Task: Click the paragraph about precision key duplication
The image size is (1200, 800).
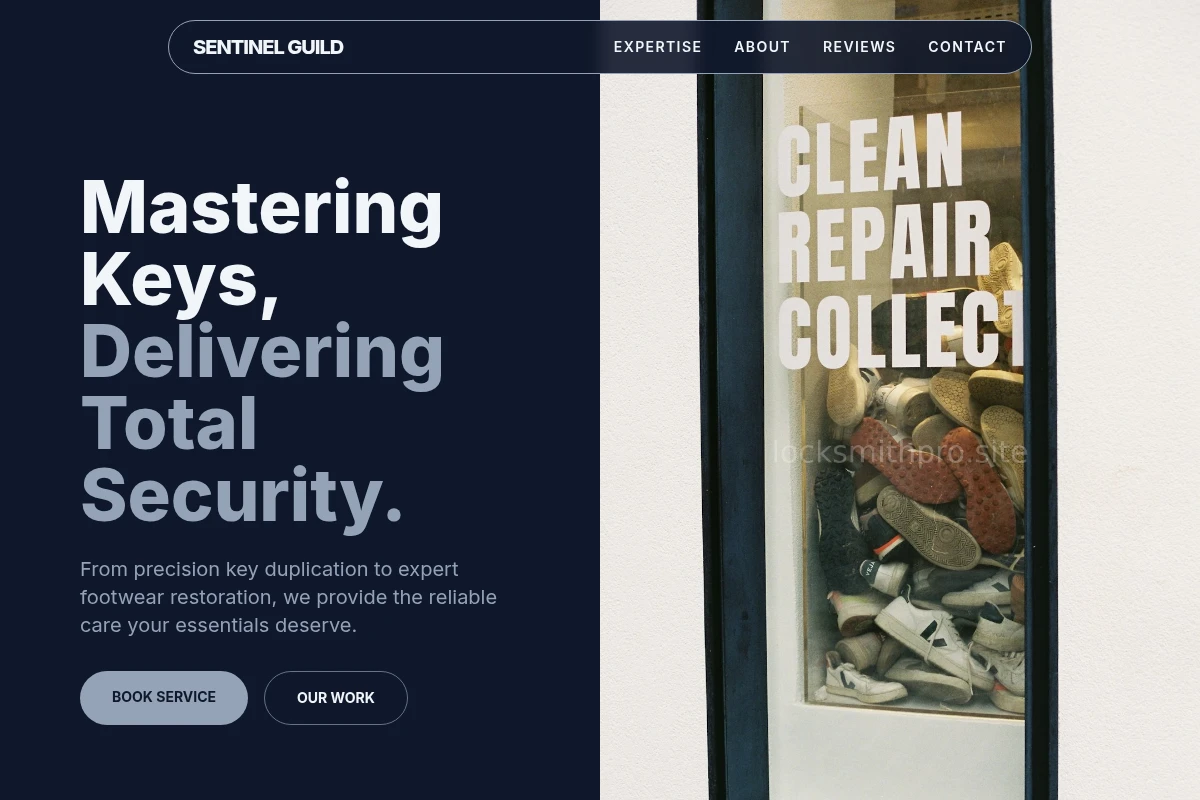Action: (x=289, y=597)
